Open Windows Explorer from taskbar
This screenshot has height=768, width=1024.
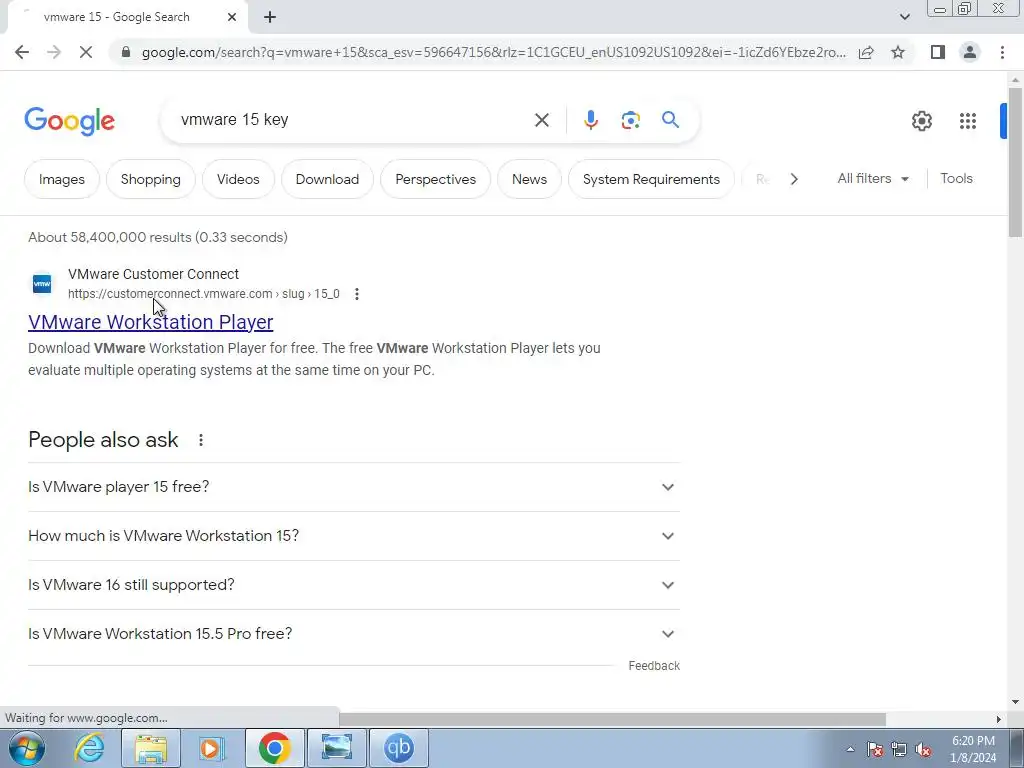click(151, 748)
